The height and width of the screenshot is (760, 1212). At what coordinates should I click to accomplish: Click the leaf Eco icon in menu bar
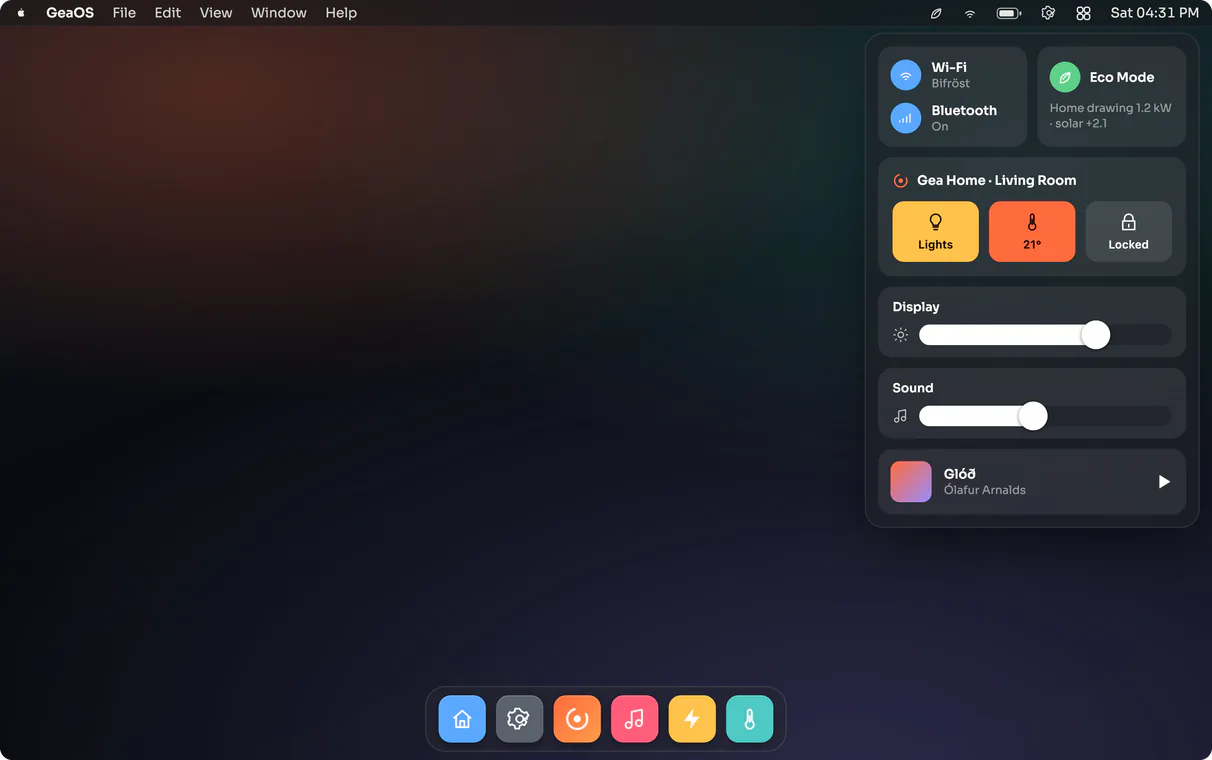(936, 13)
